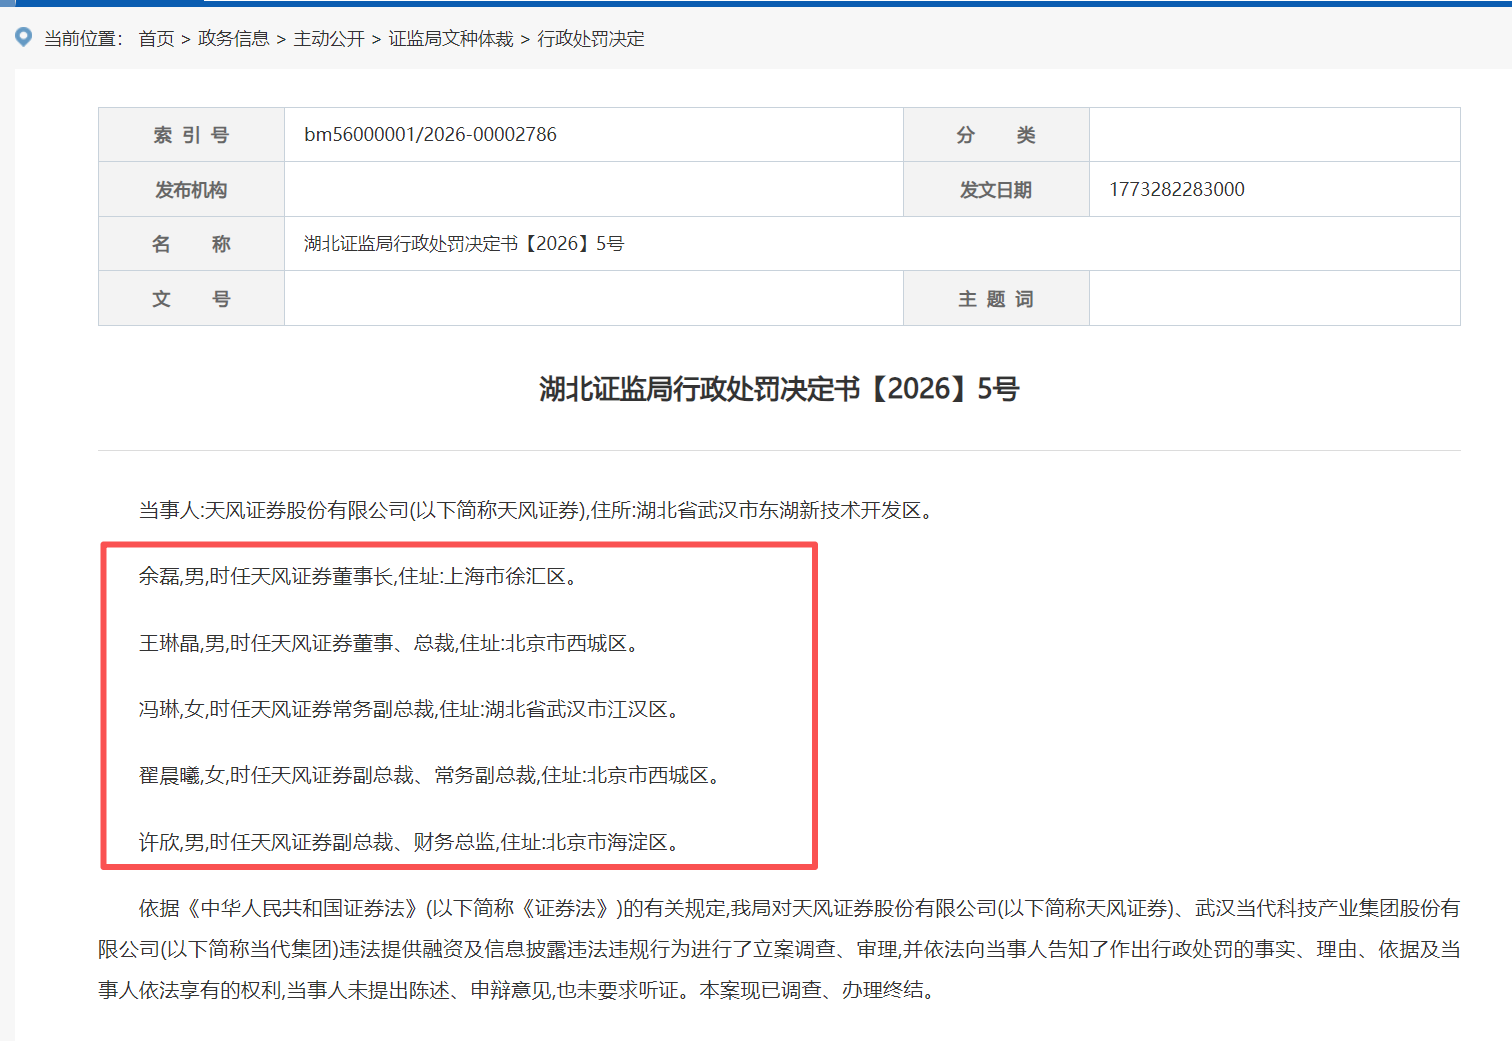Click the 发文日期 header cell

tap(996, 189)
